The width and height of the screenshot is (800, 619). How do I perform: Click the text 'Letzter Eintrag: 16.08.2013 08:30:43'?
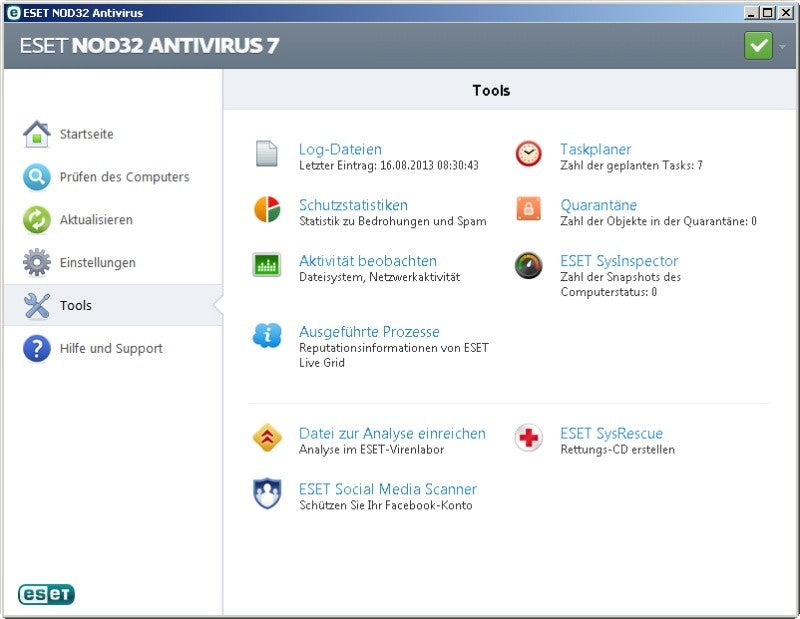point(389,165)
